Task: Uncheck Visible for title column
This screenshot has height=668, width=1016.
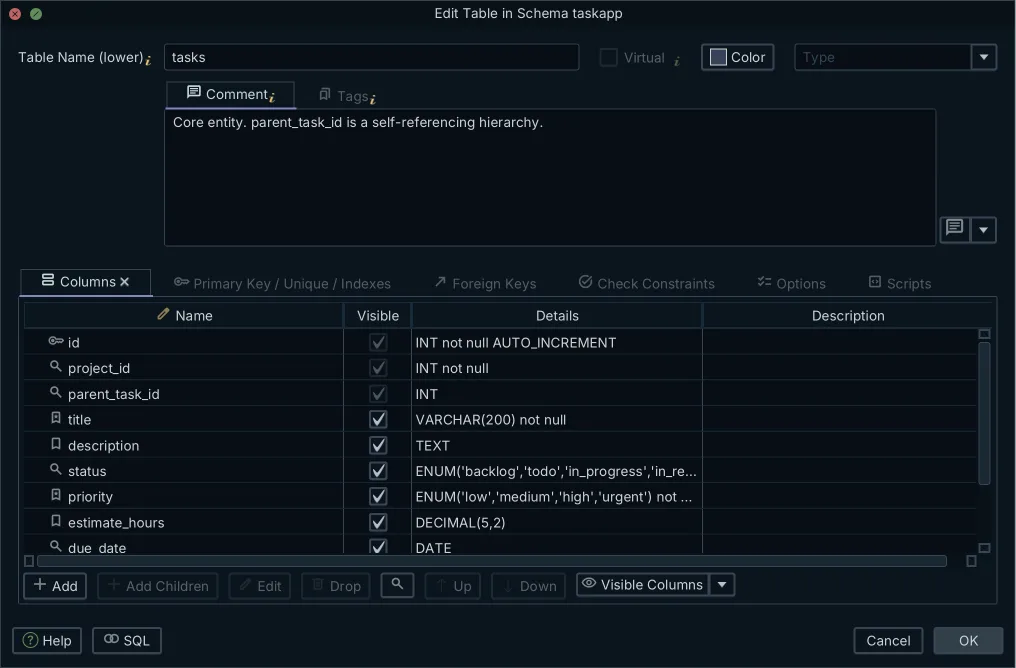Action: click(x=378, y=419)
